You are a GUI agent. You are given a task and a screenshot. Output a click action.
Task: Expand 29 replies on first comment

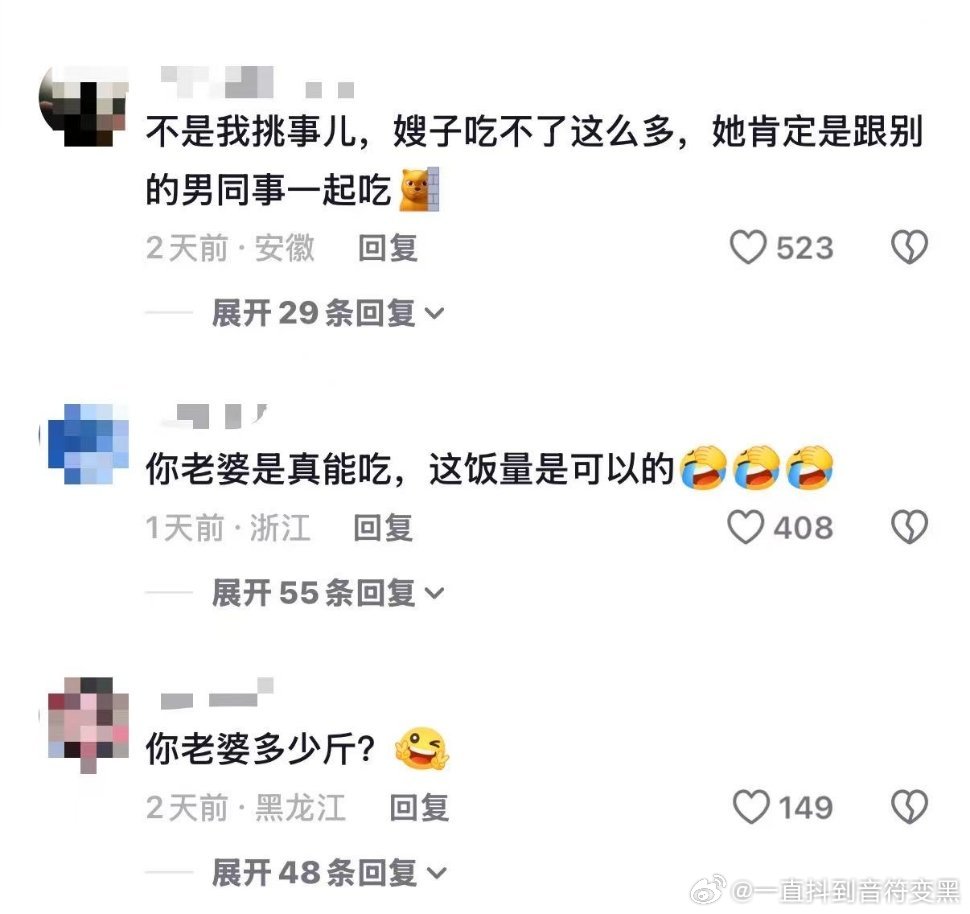pyautogui.click(x=328, y=313)
